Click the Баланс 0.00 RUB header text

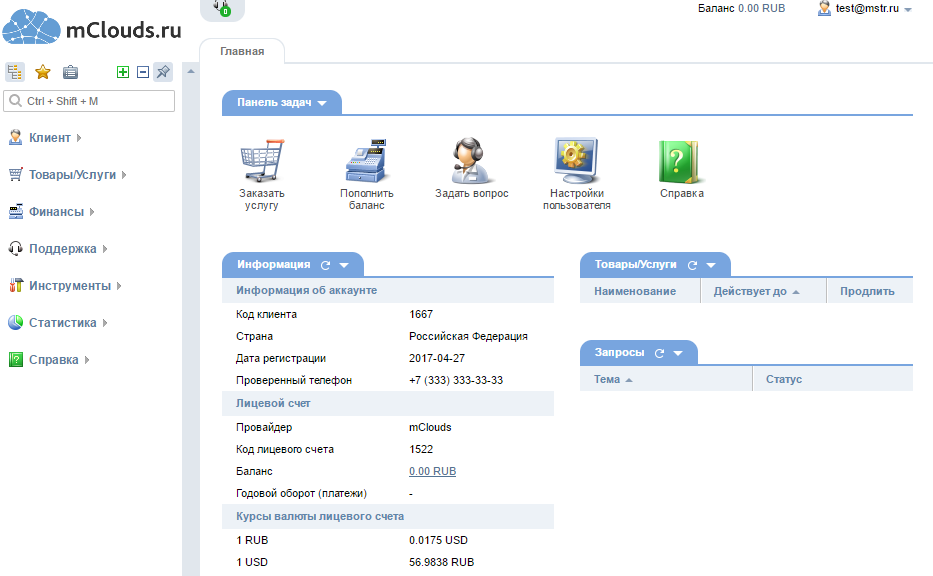(x=741, y=8)
